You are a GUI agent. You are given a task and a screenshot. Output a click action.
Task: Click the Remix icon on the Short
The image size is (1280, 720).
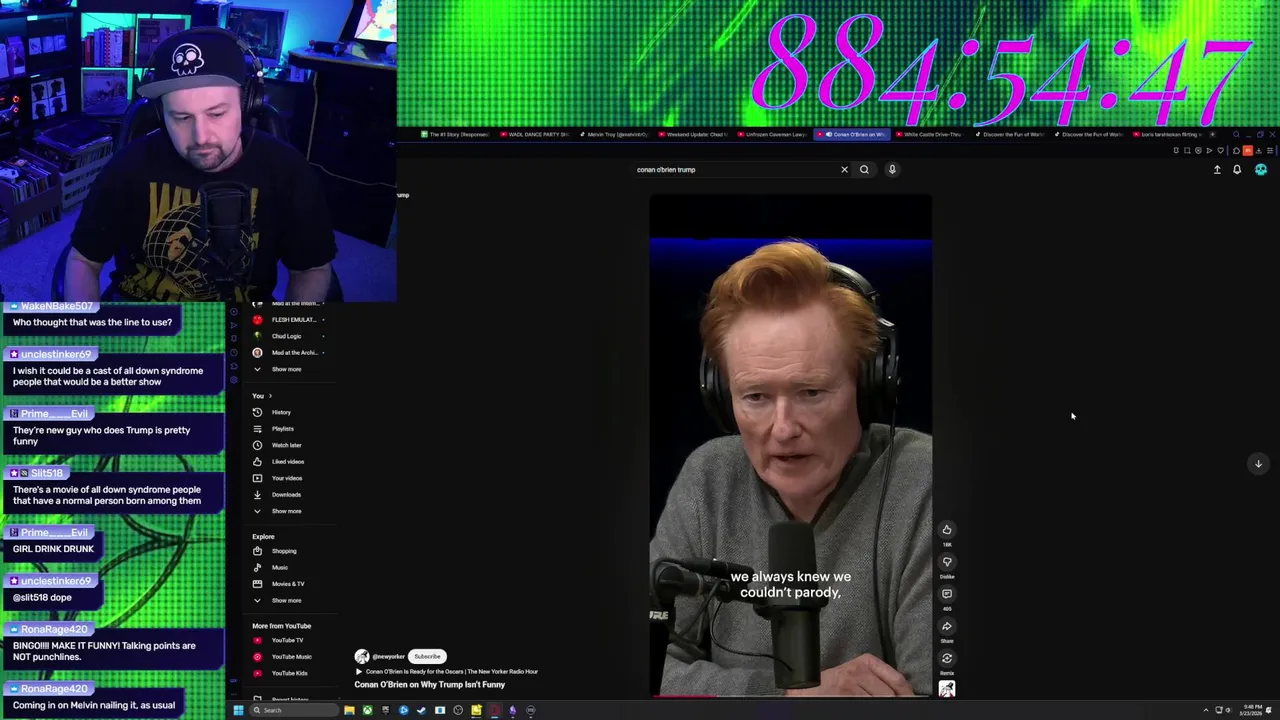[947, 659]
